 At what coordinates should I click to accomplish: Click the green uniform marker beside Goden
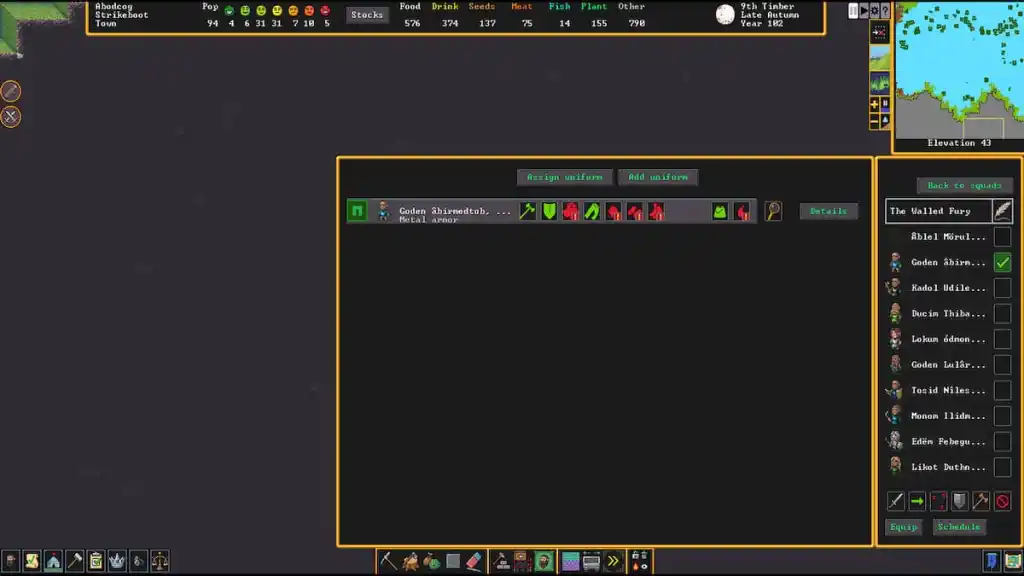357,211
